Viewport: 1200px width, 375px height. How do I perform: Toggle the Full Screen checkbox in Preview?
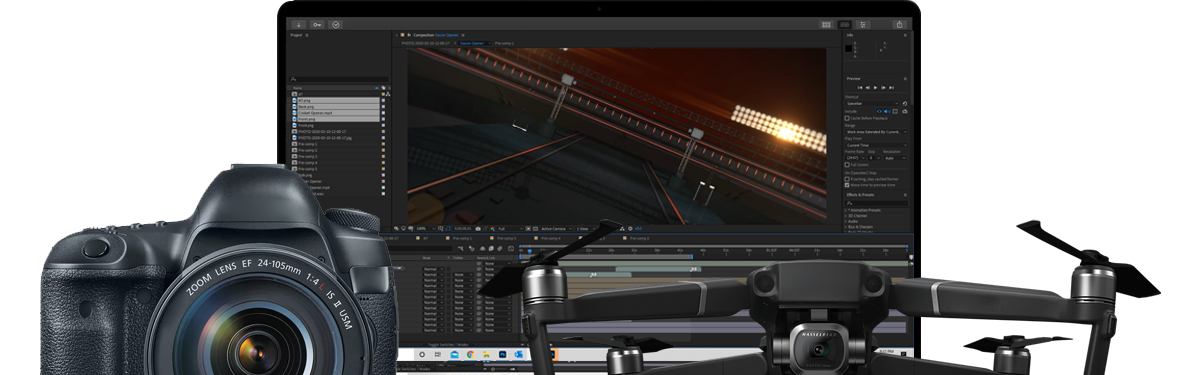pyautogui.click(x=848, y=164)
